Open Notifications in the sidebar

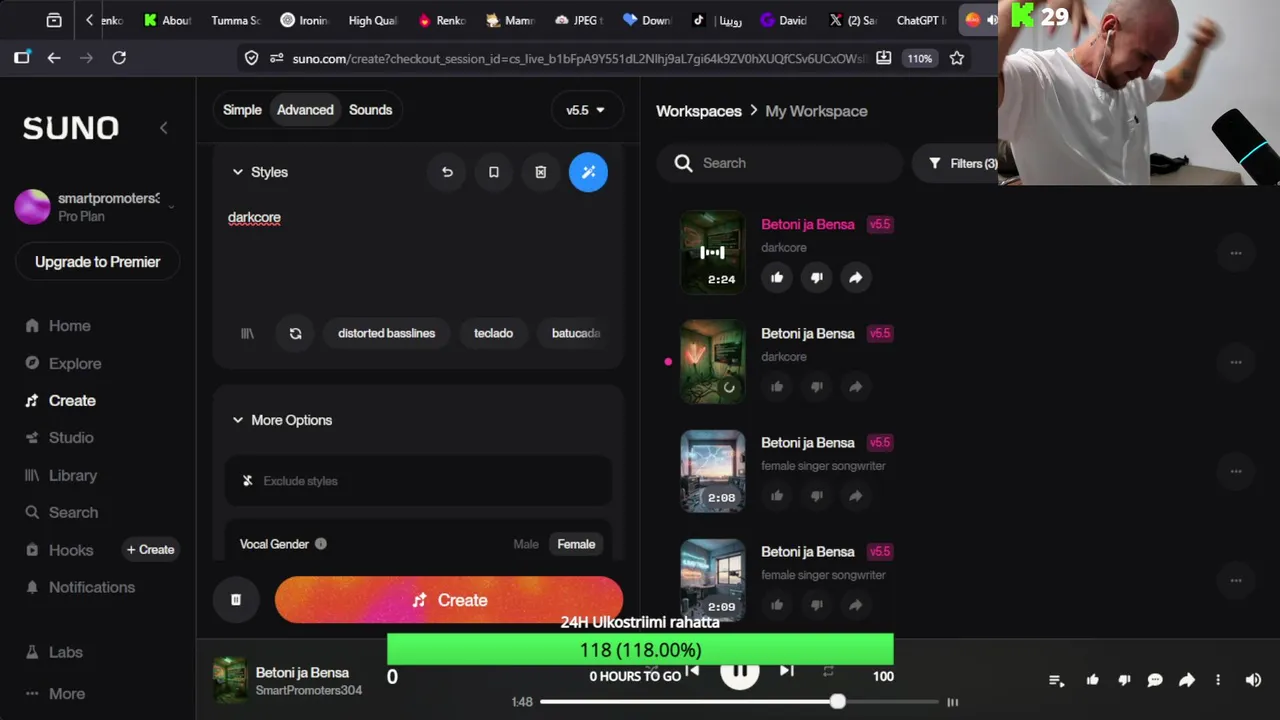coord(80,587)
